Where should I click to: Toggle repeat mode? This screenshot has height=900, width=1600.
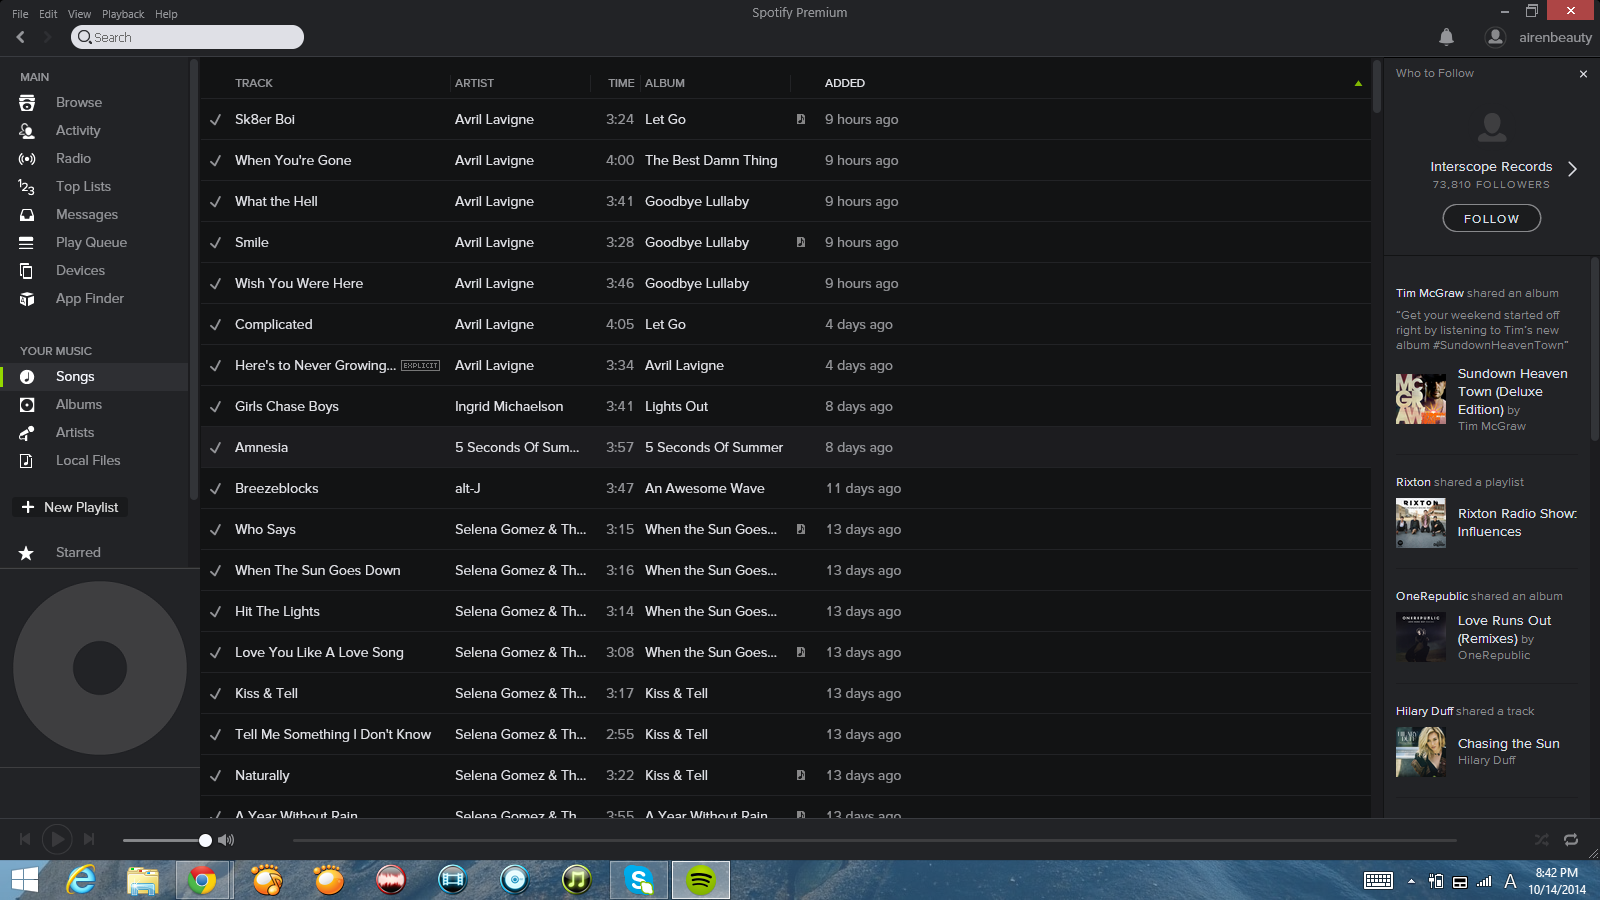point(1571,840)
